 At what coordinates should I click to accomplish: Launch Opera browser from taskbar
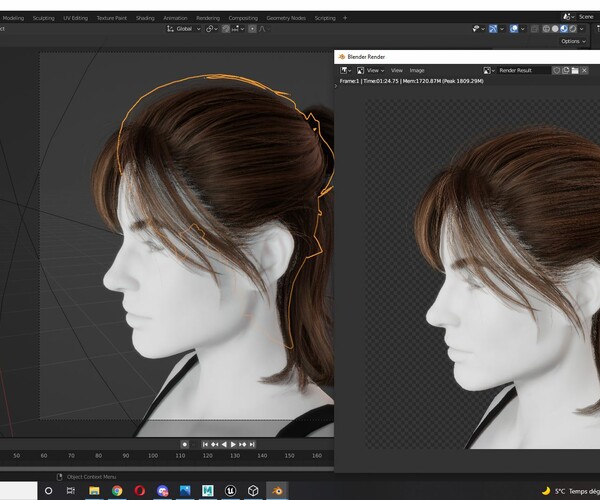click(x=140, y=490)
